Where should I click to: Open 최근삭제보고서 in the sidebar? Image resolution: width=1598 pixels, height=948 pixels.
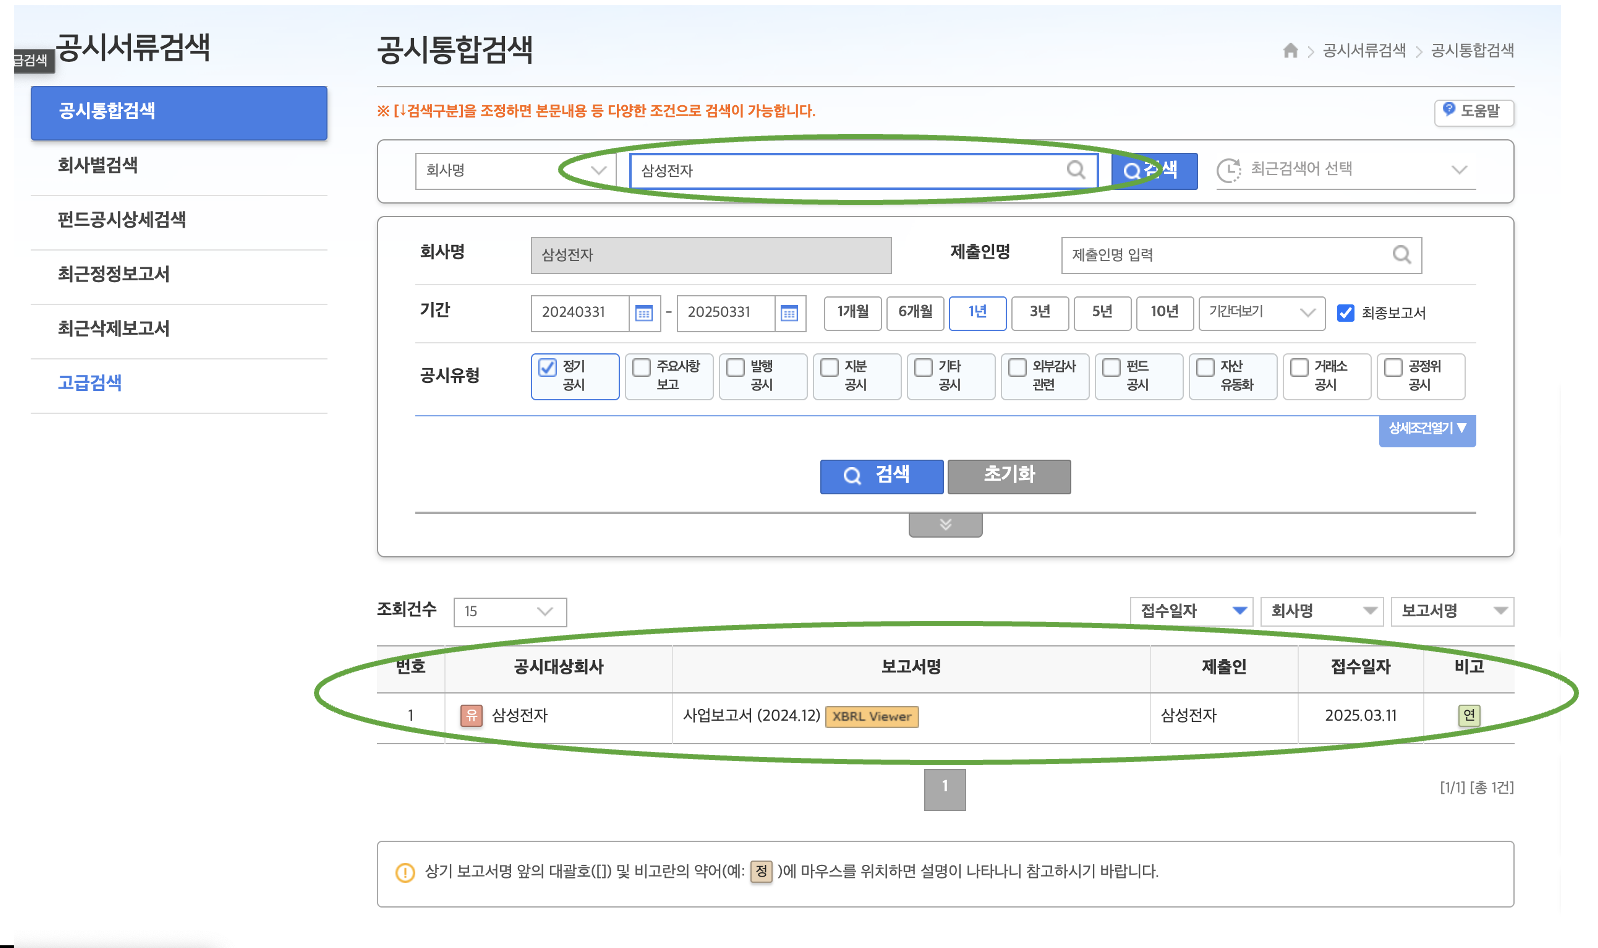coord(179,329)
